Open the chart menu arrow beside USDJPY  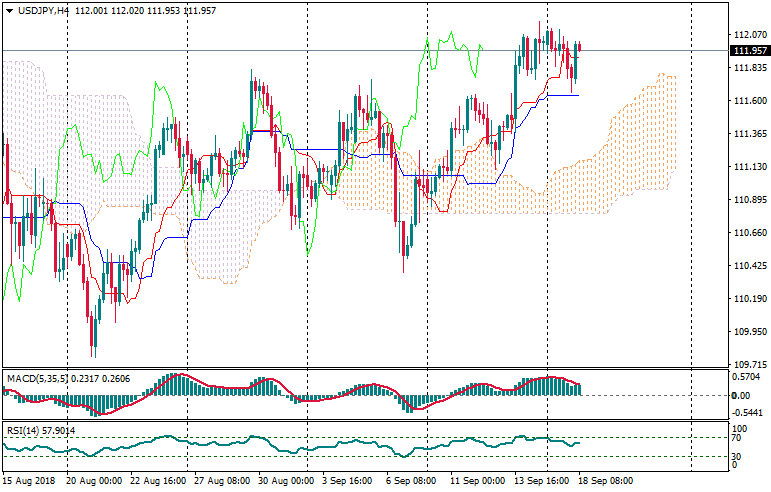[10, 10]
